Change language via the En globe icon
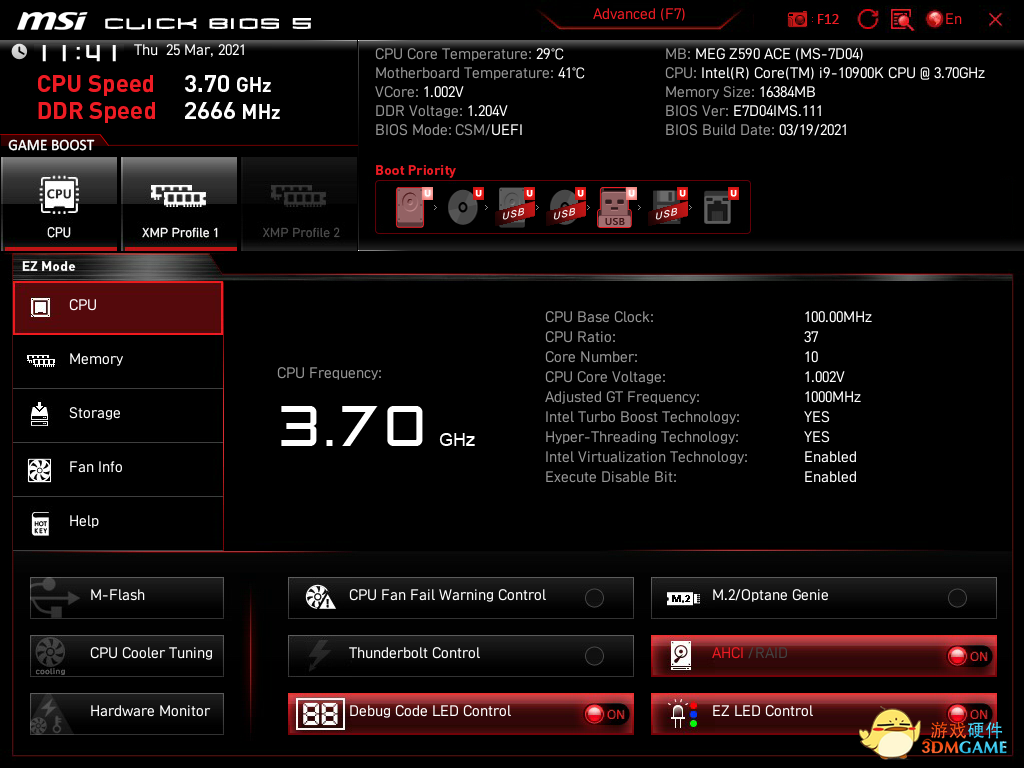This screenshot has width=1024, height=768. coord(944,20)
